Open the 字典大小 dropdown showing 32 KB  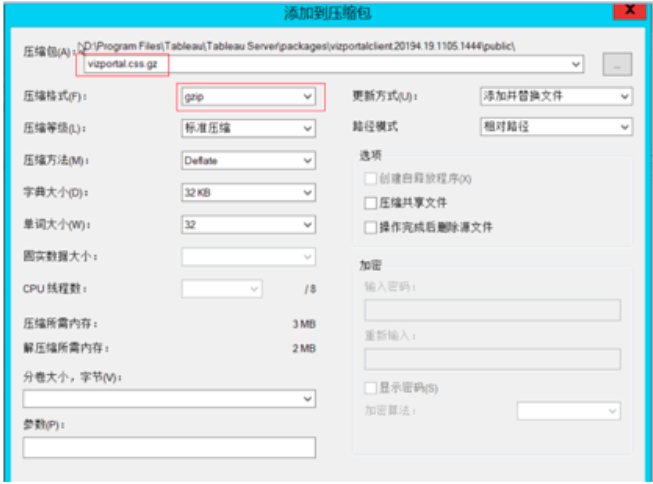[248, 192]
